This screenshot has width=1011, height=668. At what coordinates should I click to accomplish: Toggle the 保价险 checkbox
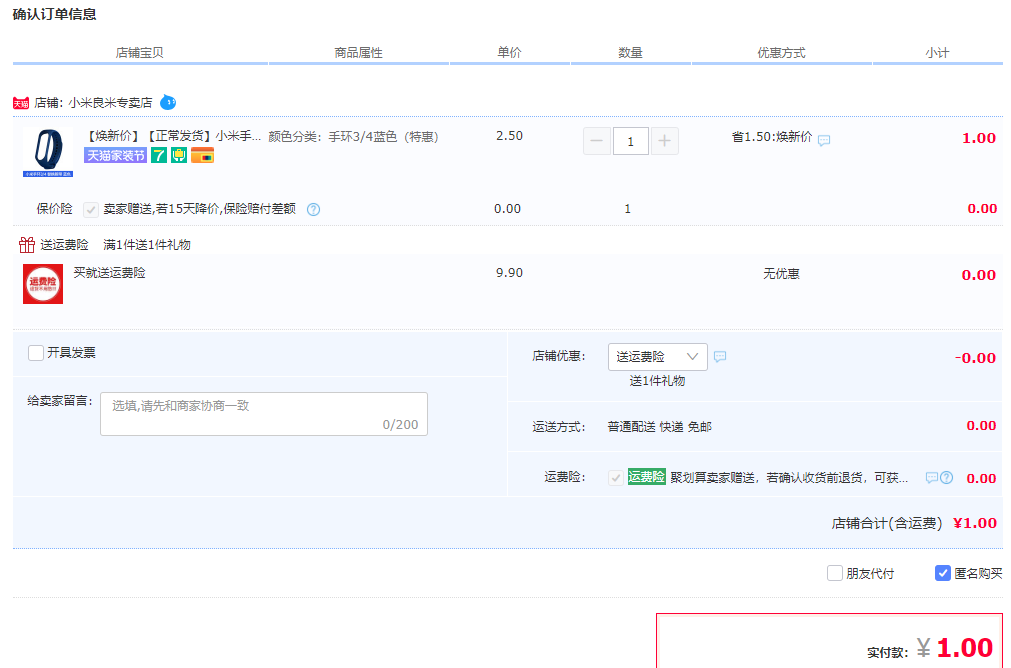[91, 210]
